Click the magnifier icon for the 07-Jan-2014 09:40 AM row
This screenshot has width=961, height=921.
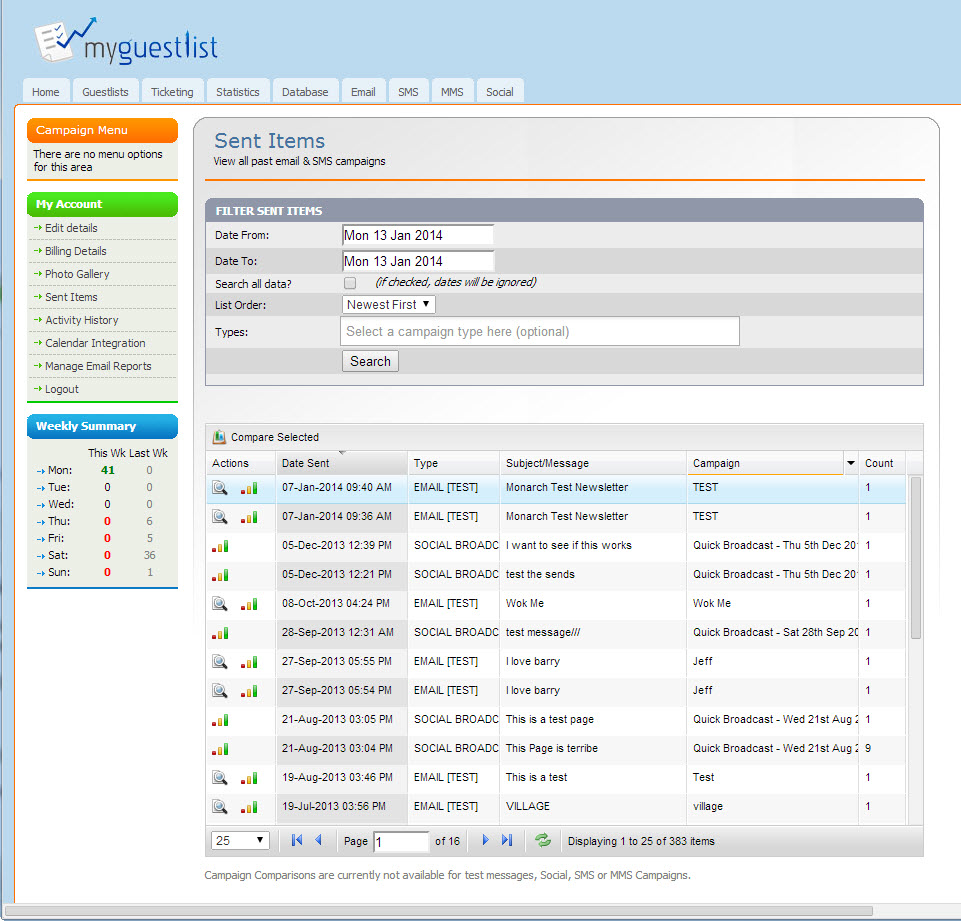click(x=220, y=488)
